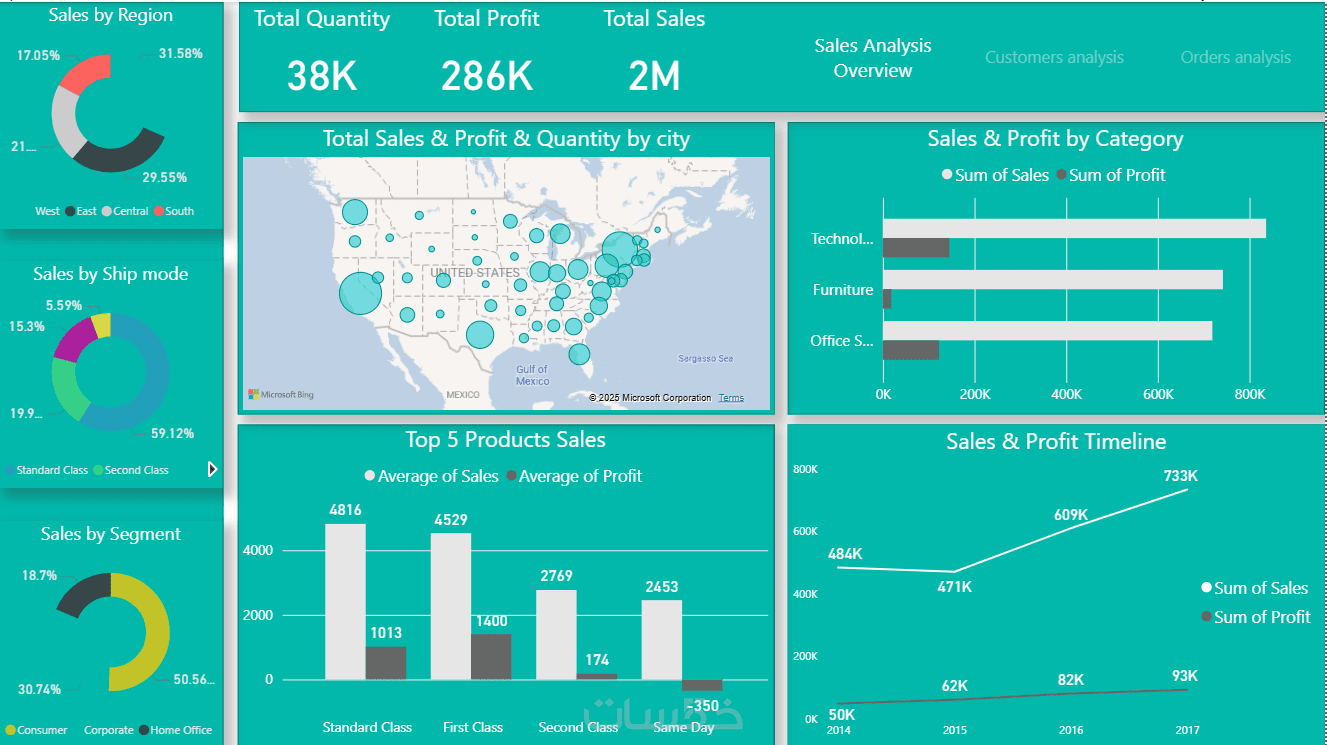
Task: Select West in the Region legend
Action: click(47, 211)
